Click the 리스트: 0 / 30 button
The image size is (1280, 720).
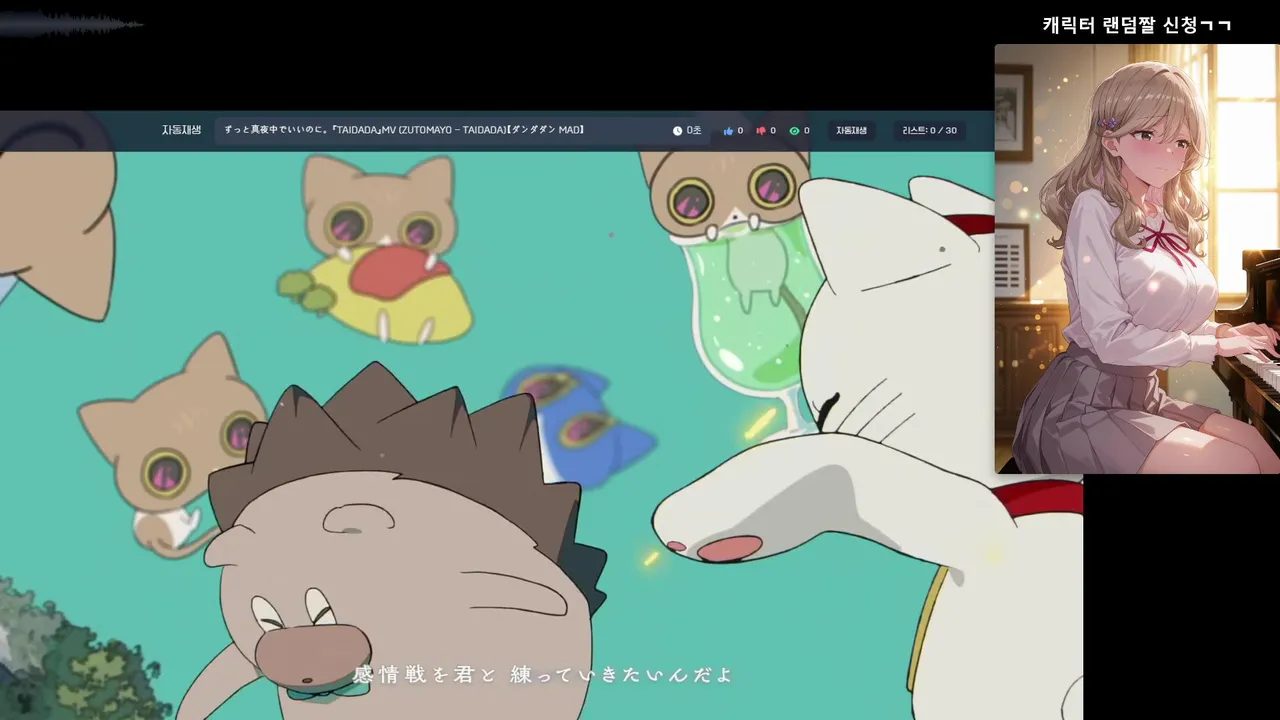point(929,131)
